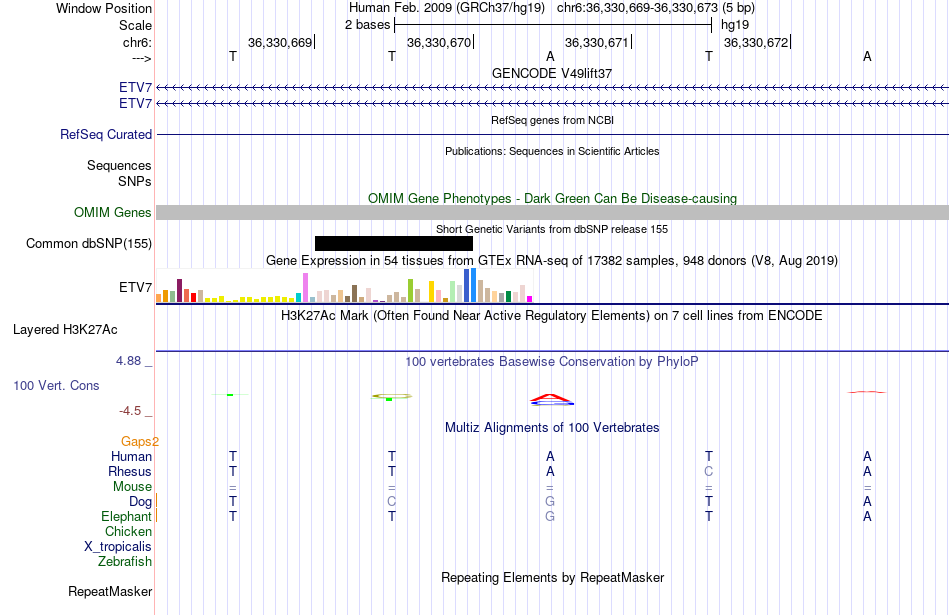
Task: Open GENCODE V49lift37 track title
Action: [552, 73]
